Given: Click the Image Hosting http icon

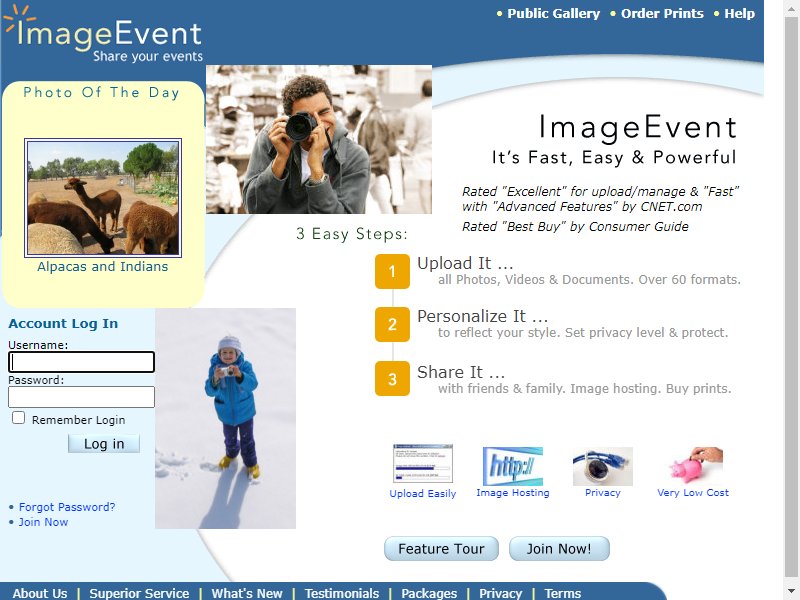Looking at the screenshot, I should (x=513, y=466).
